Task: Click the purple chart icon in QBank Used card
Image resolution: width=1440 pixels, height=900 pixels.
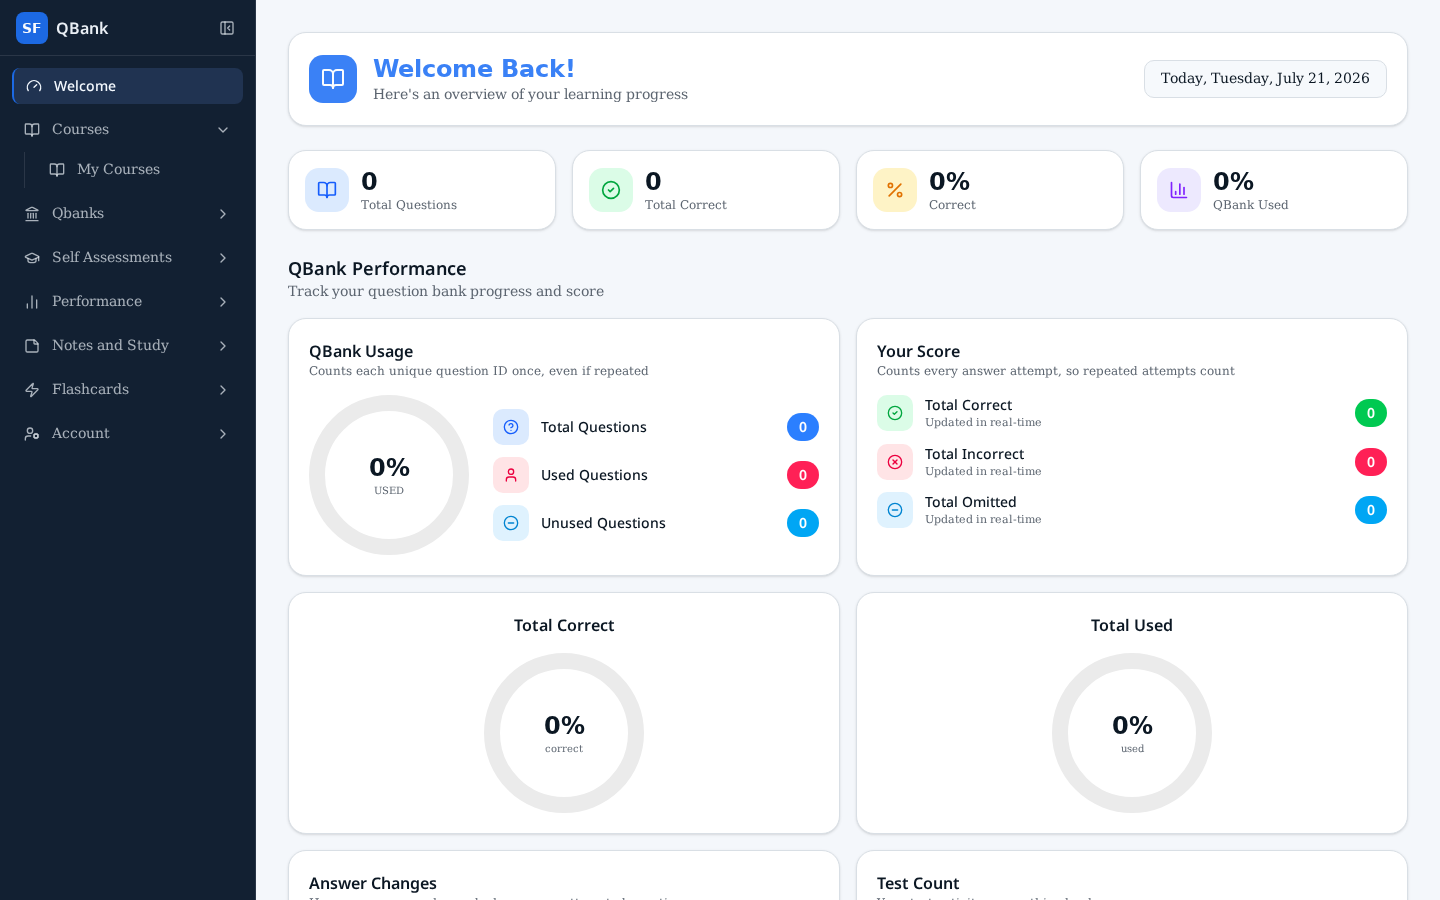Action: [x=1179, y=190]
